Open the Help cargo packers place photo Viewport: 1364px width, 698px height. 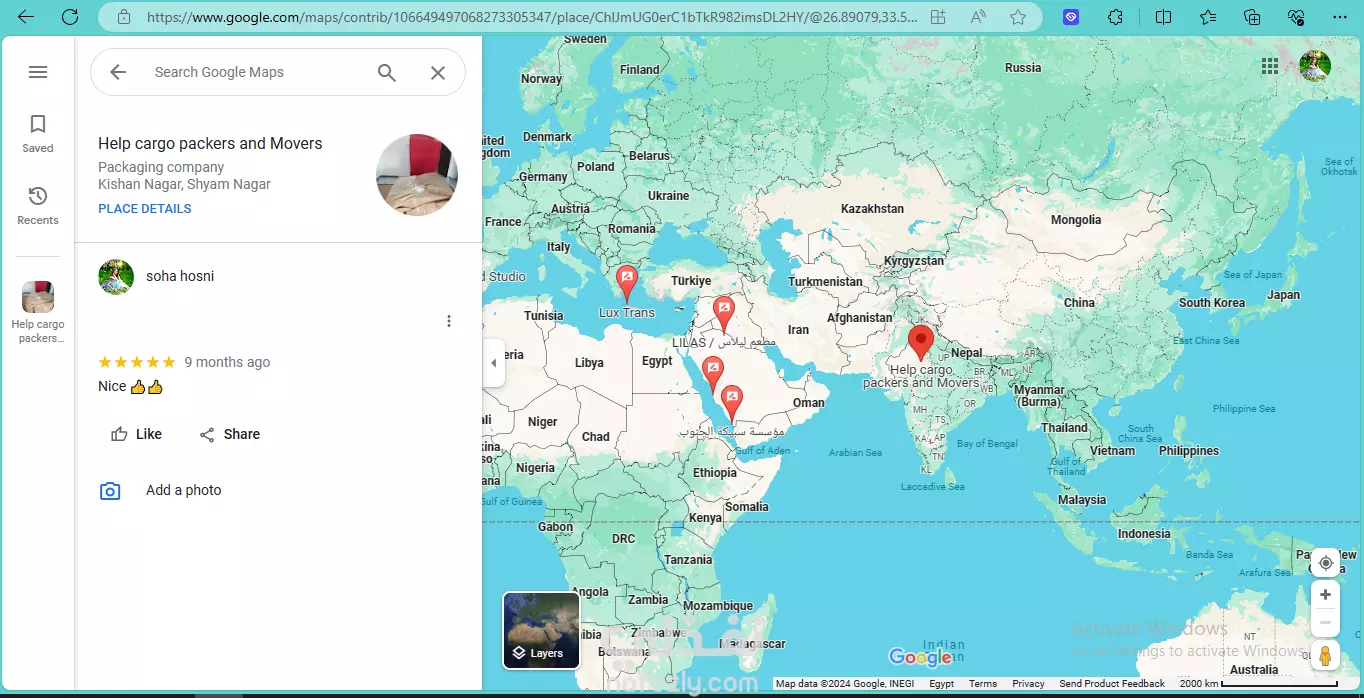(x=417, y=175)
